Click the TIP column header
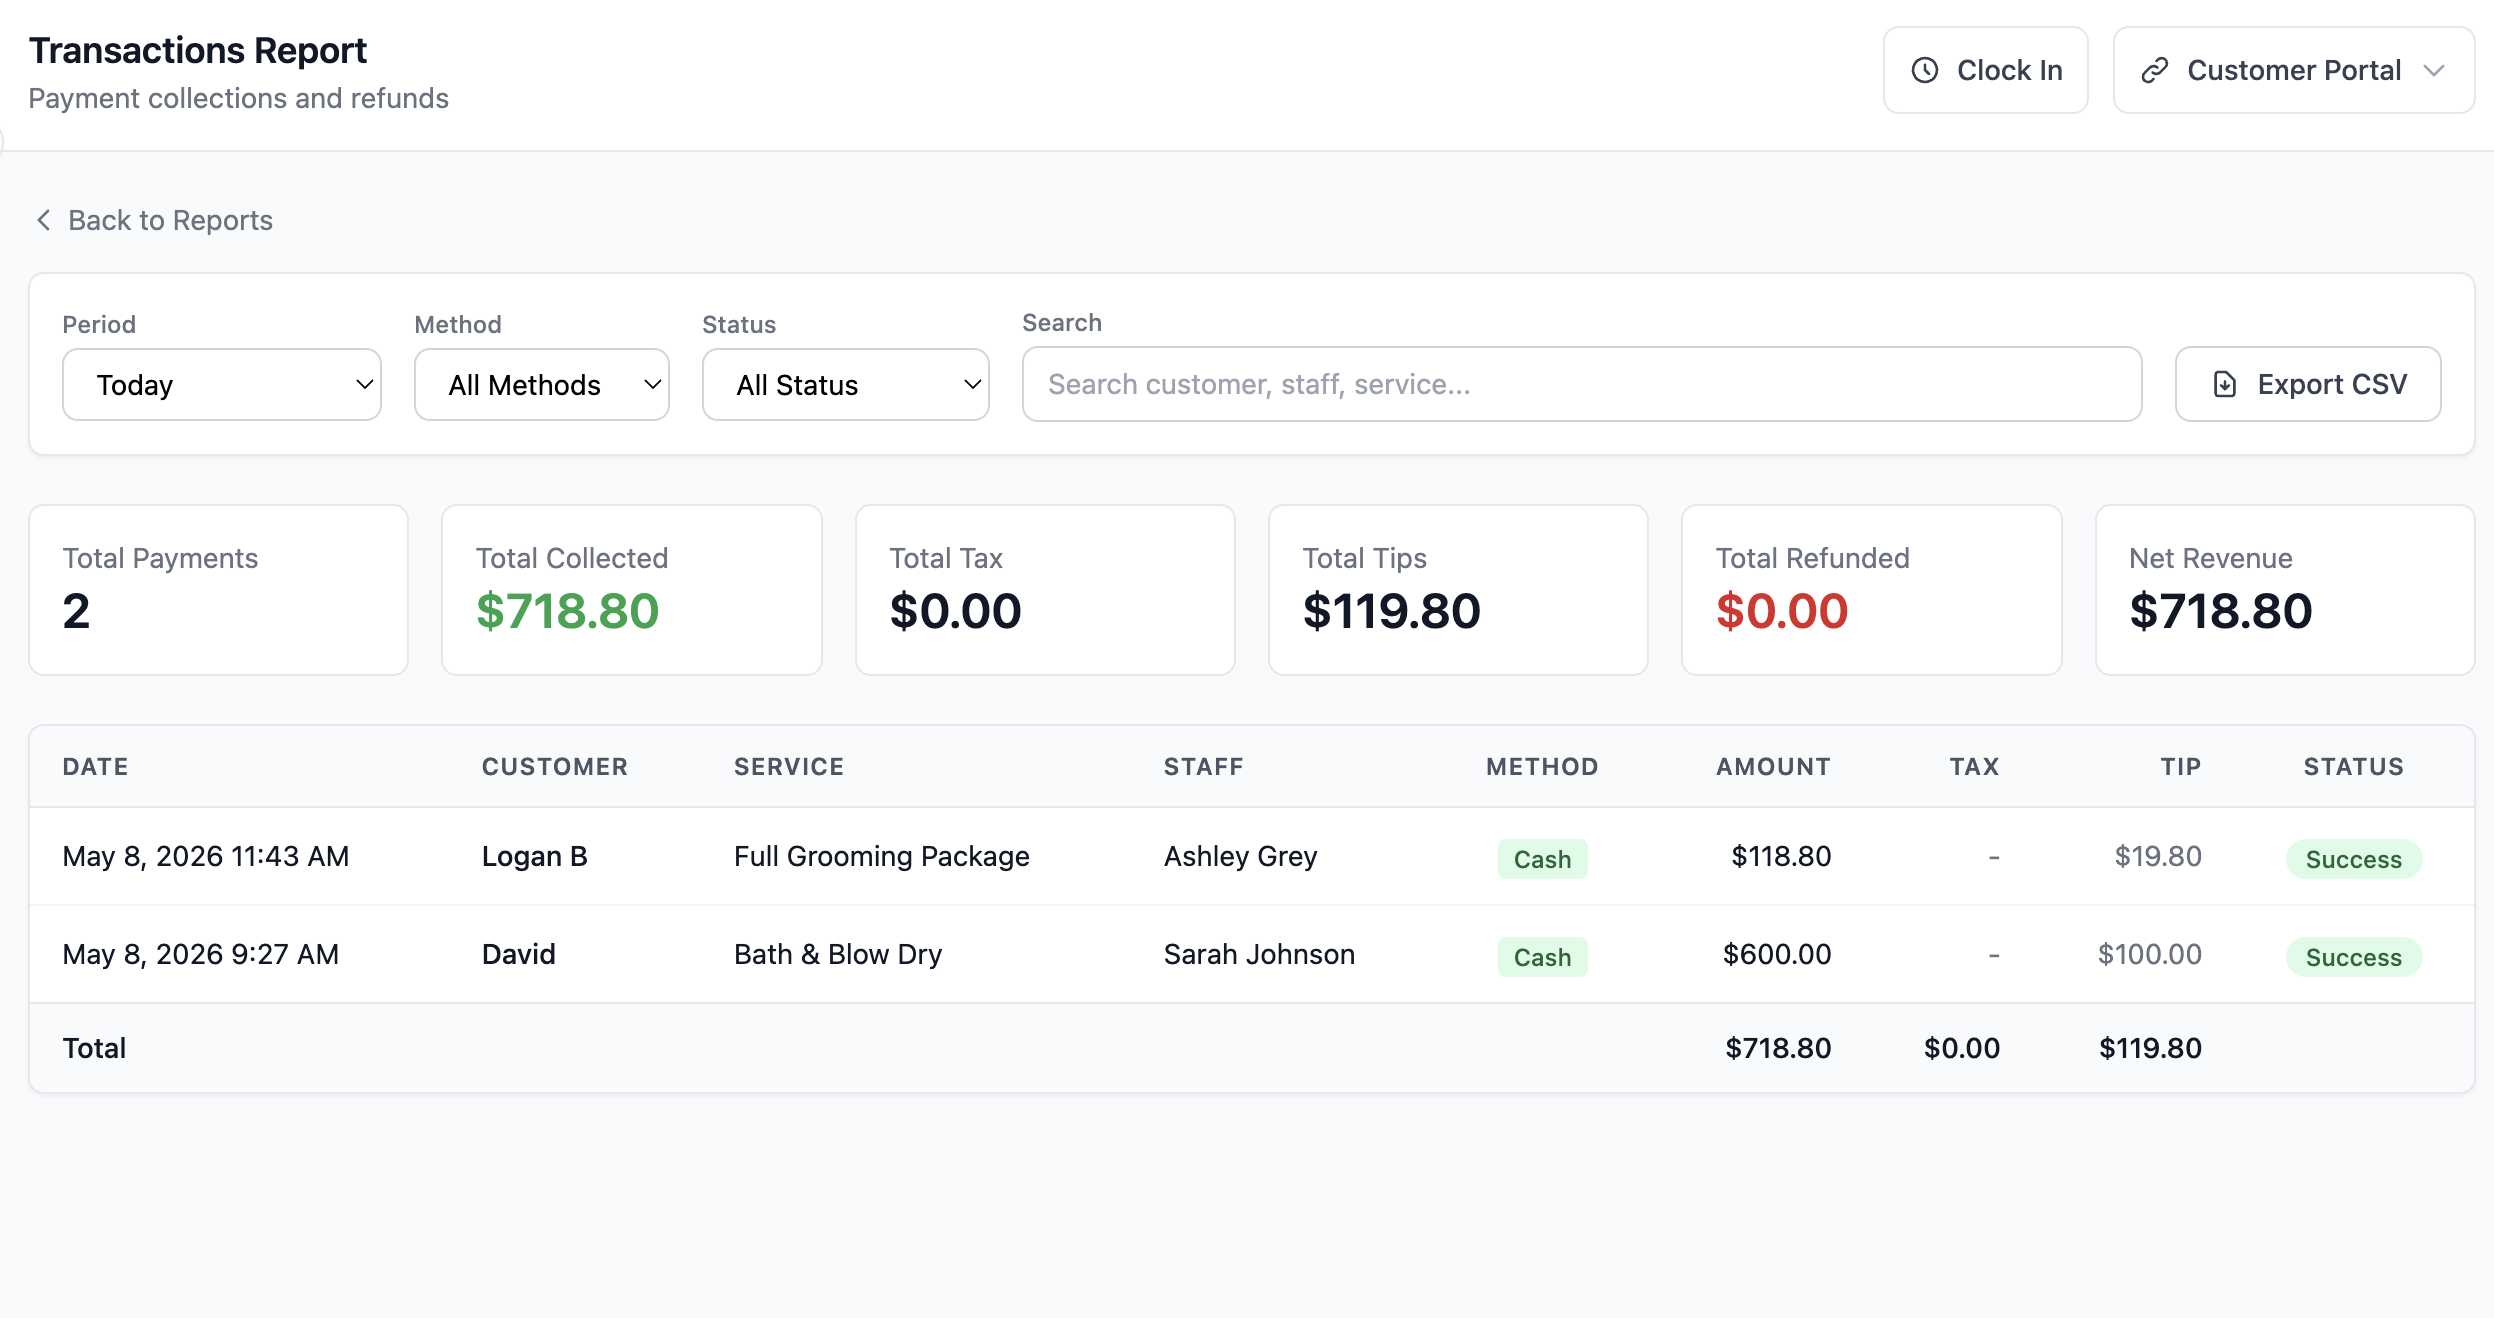 click(x=2180, y=766)
